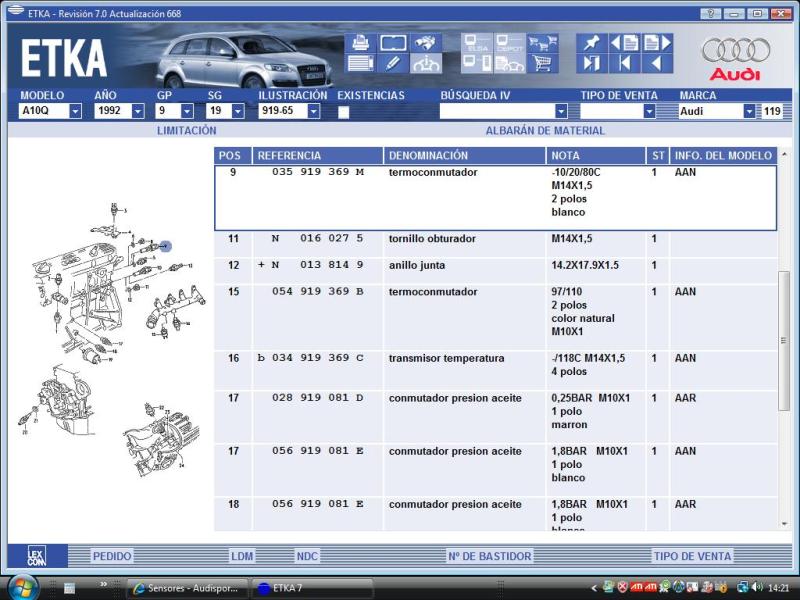Click the NOTA column header
800x600 pixels.
coord(595,156)
